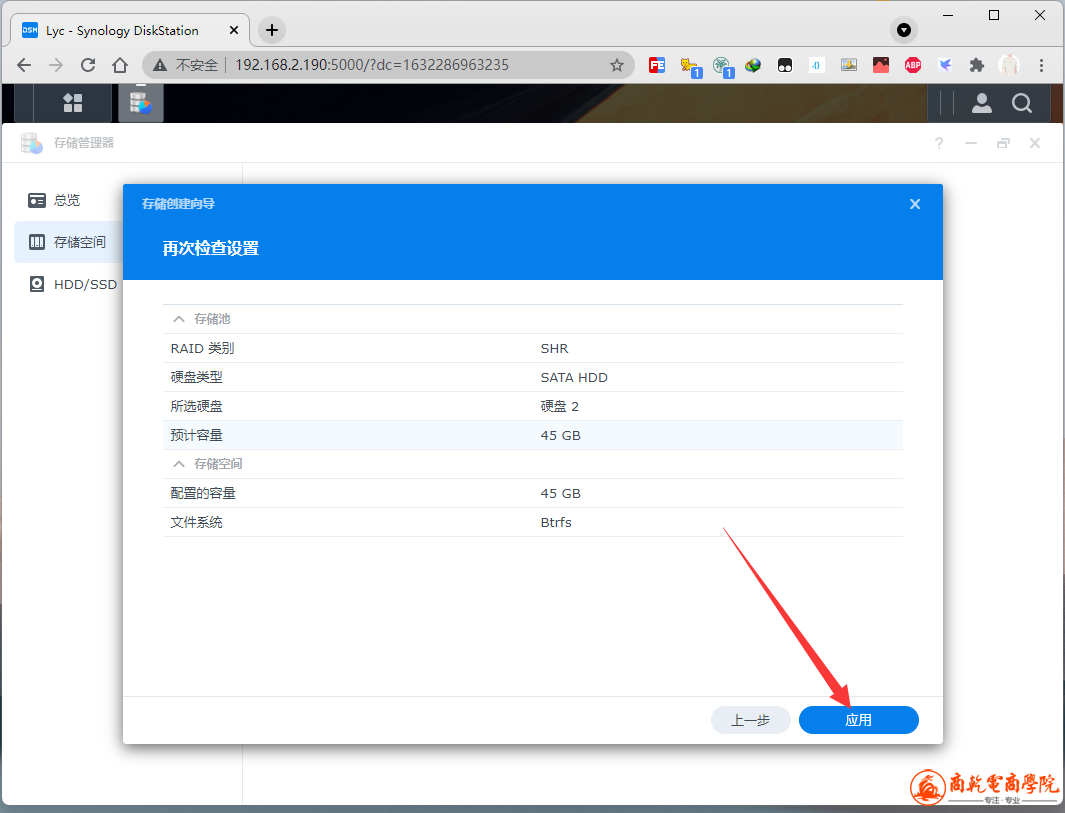Click the Apply (应用) button
This screenshot has height=813, width=1065.
(x=859, y=720)
